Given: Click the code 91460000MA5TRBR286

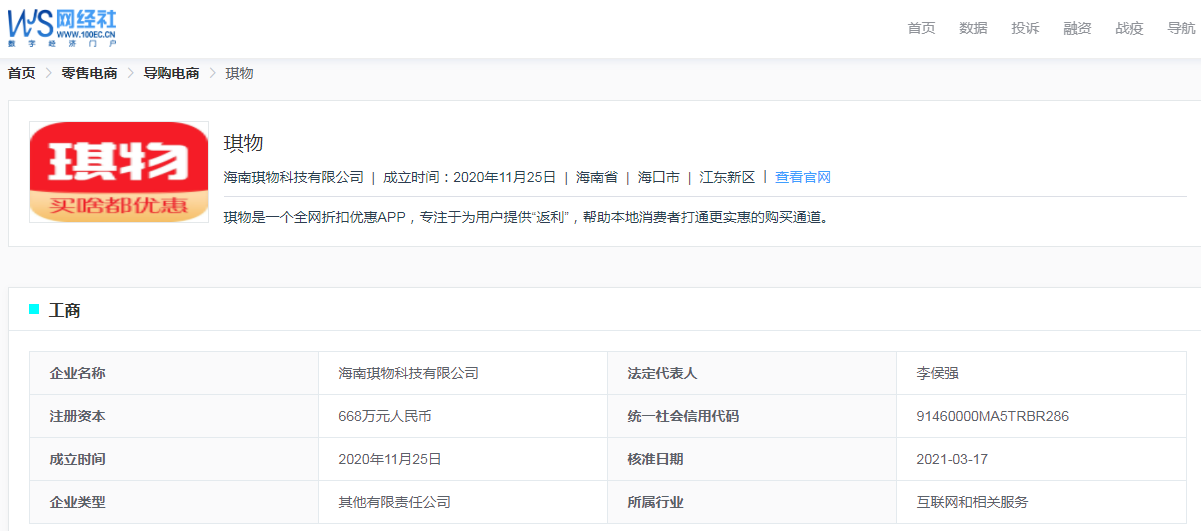Looking at the screenshot, I should (992, 416).
